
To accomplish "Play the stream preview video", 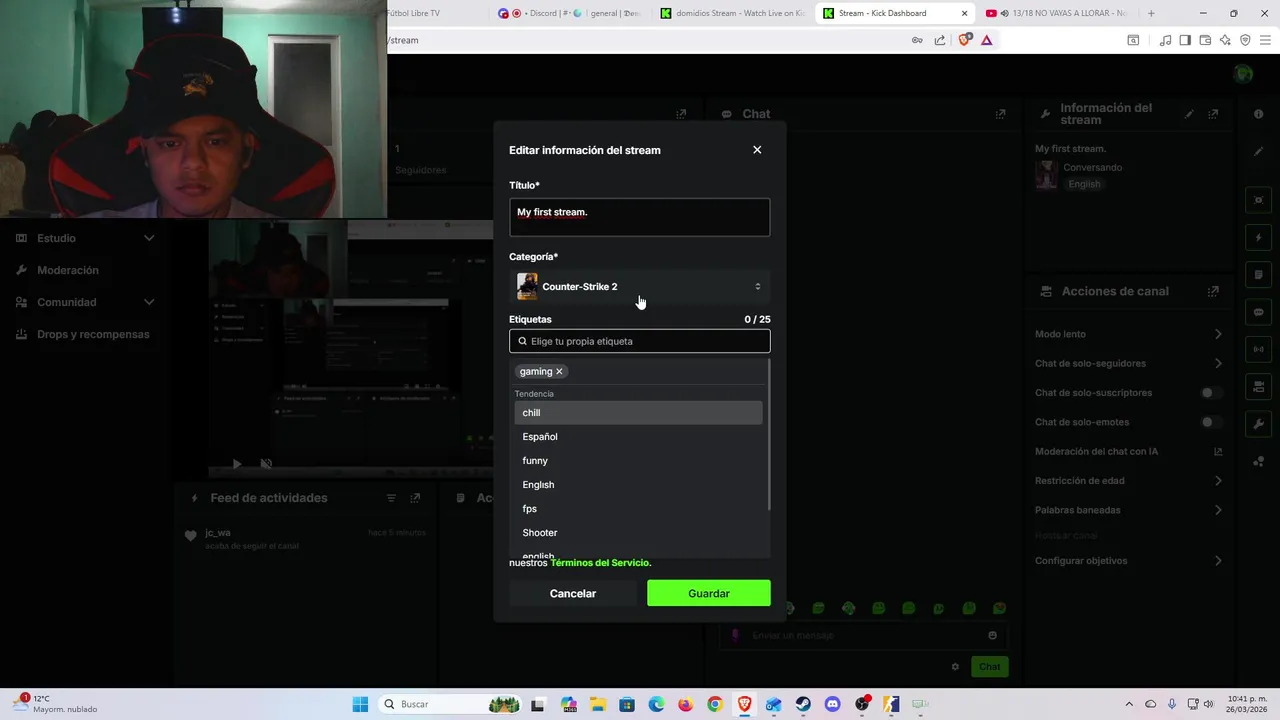I will [237, 464].
